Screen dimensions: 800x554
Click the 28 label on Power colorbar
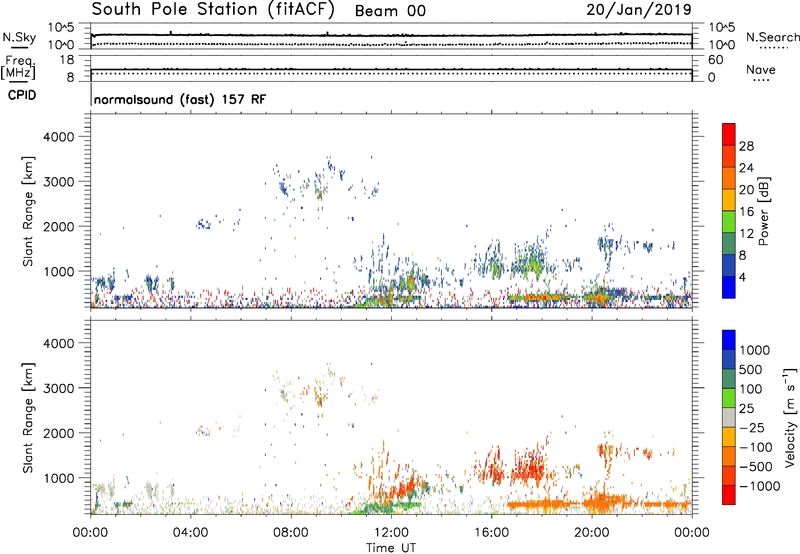[x=746, y=146]
